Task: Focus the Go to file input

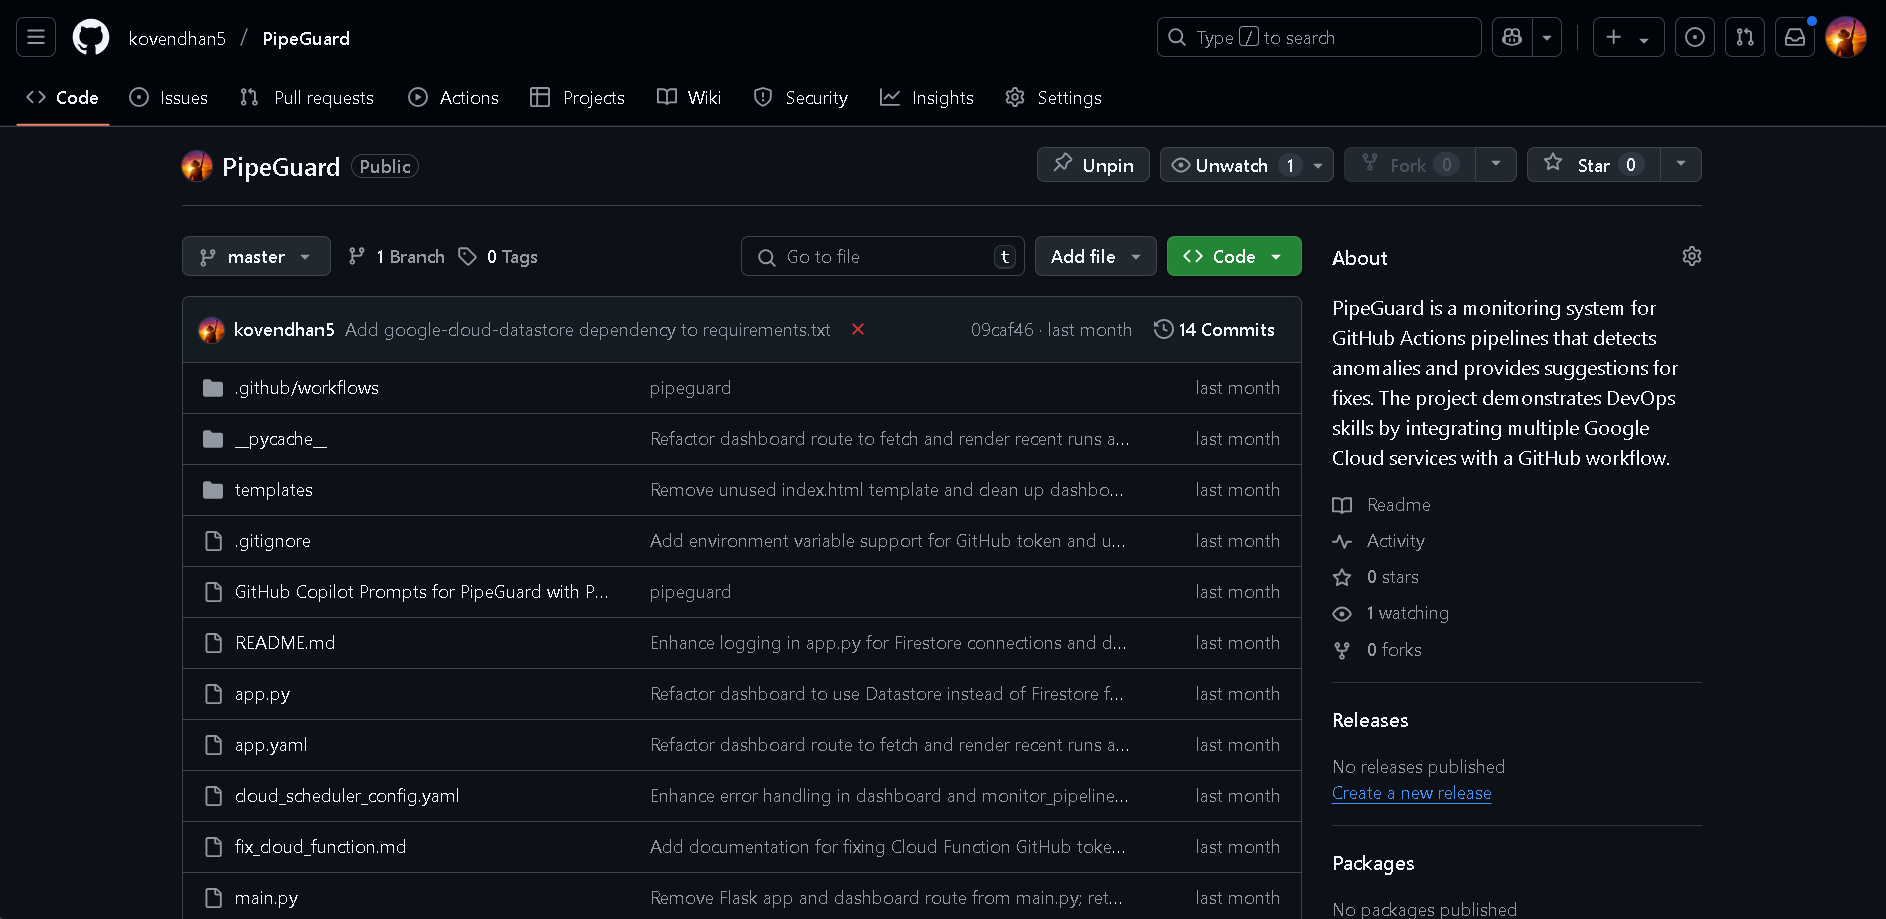Action: click(882, 257)
